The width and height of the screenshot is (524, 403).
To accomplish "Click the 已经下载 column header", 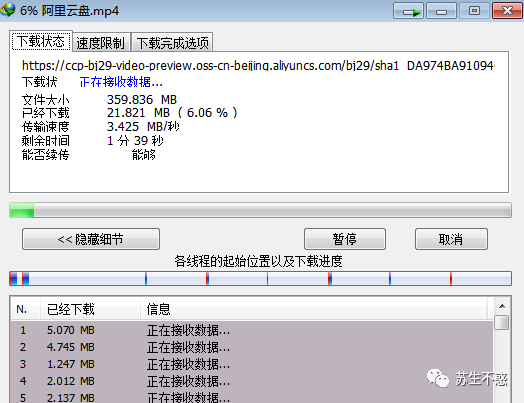I will click(x=90, y=309).
